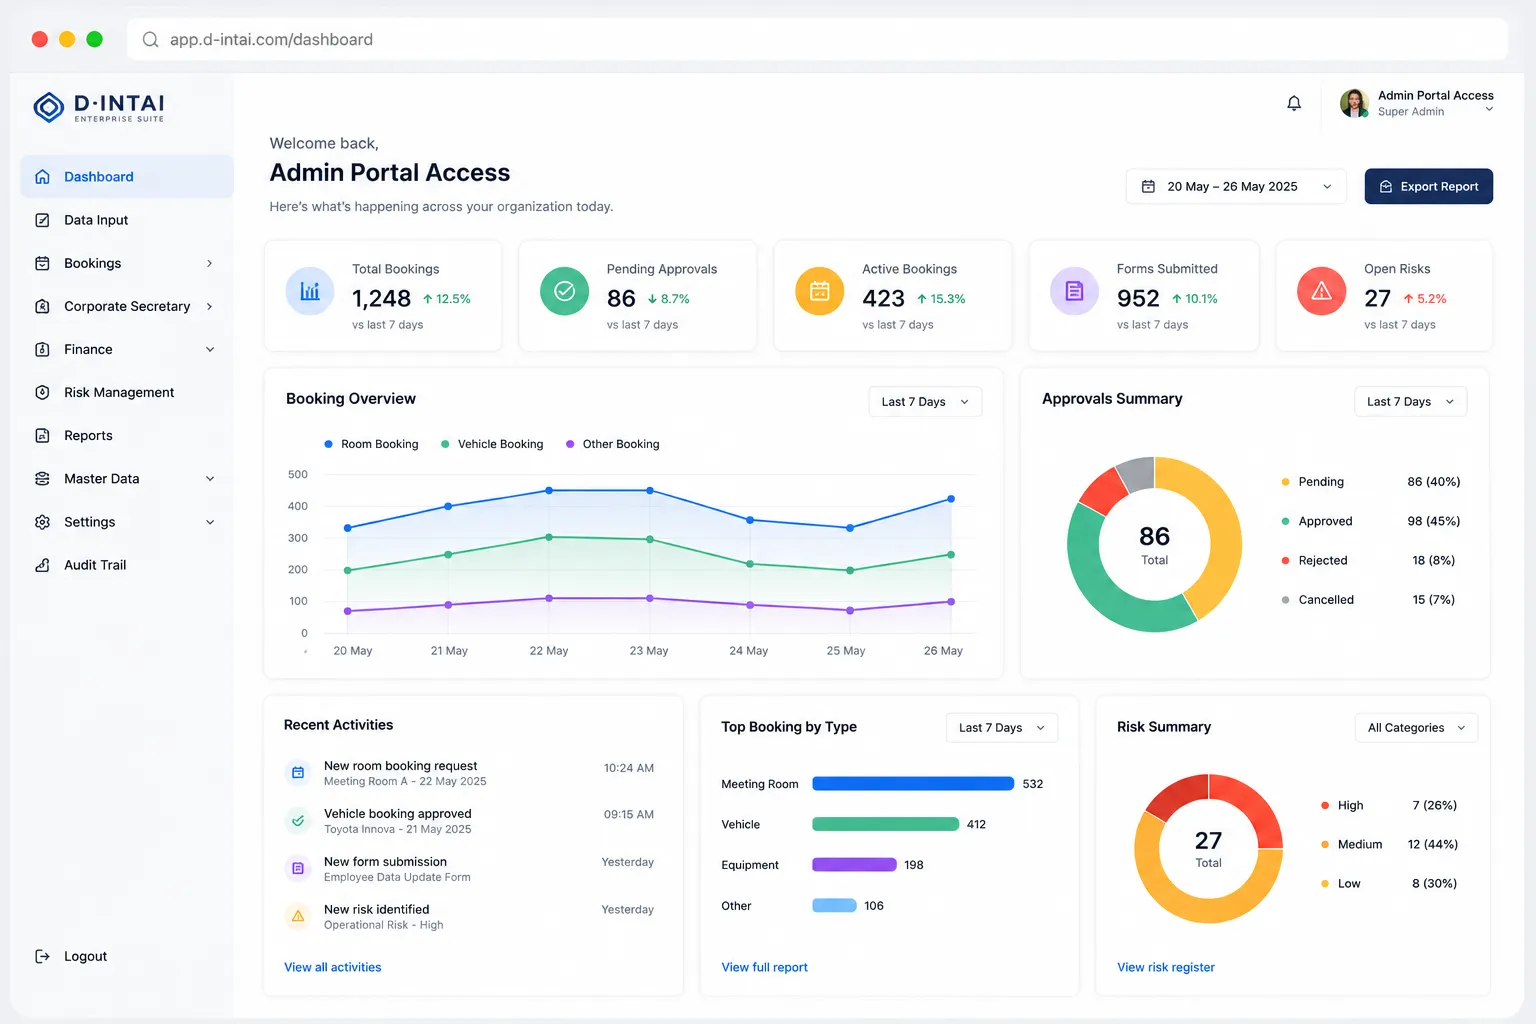Screen dimensions: 1536x1024
Task: Open Risk Summary All Categories dropdown
Action: (1416, 727)
